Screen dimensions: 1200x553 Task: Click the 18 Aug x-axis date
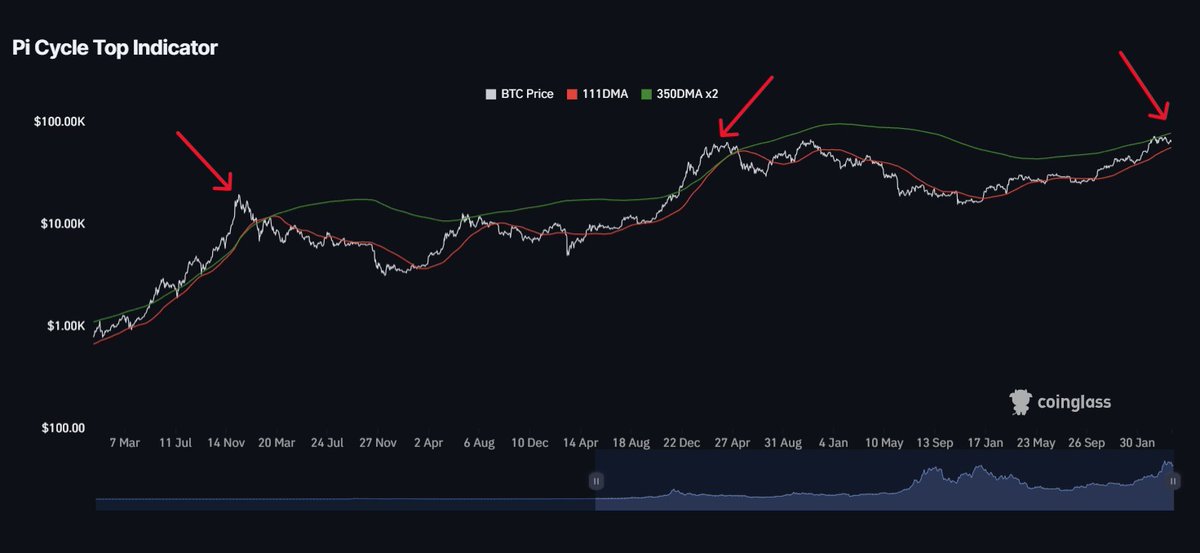631,442
